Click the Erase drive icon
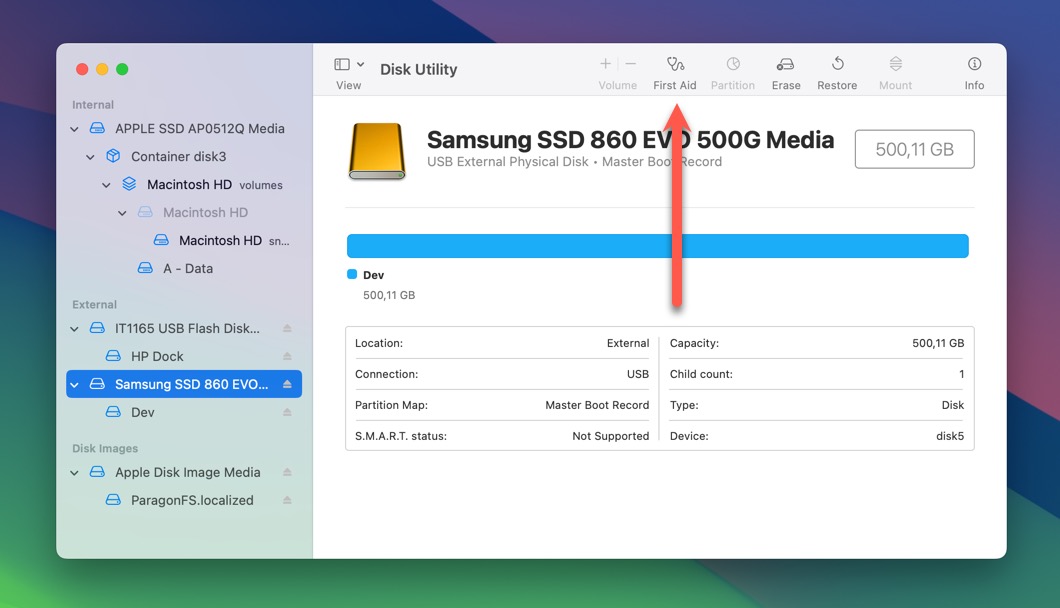 786,64
